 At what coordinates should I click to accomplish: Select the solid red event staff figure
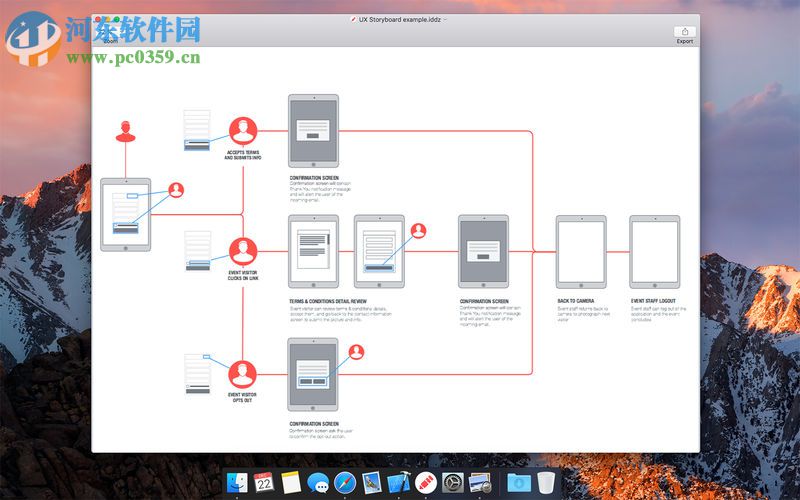click(126, 132)
